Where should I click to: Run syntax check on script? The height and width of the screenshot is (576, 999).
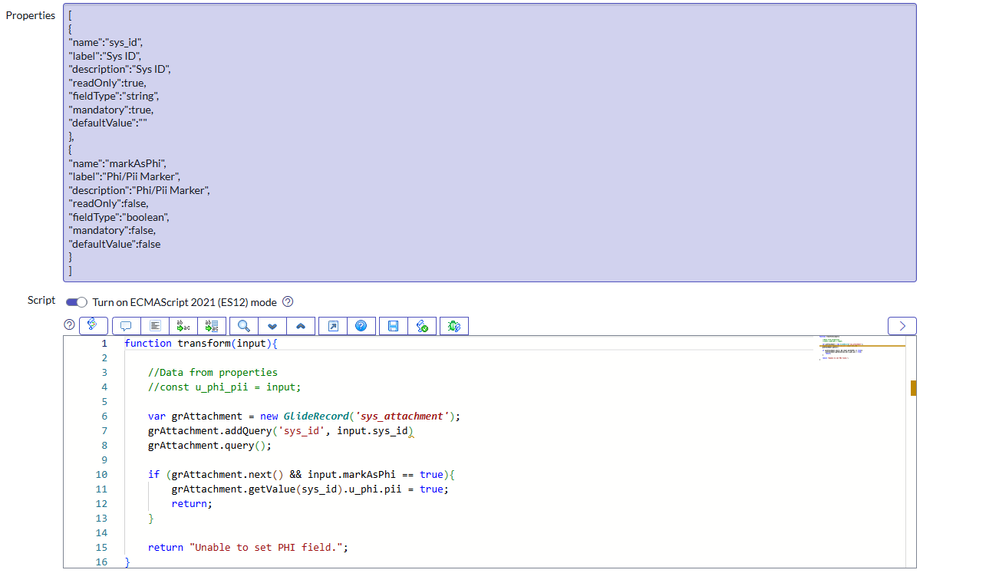point(422,326)
